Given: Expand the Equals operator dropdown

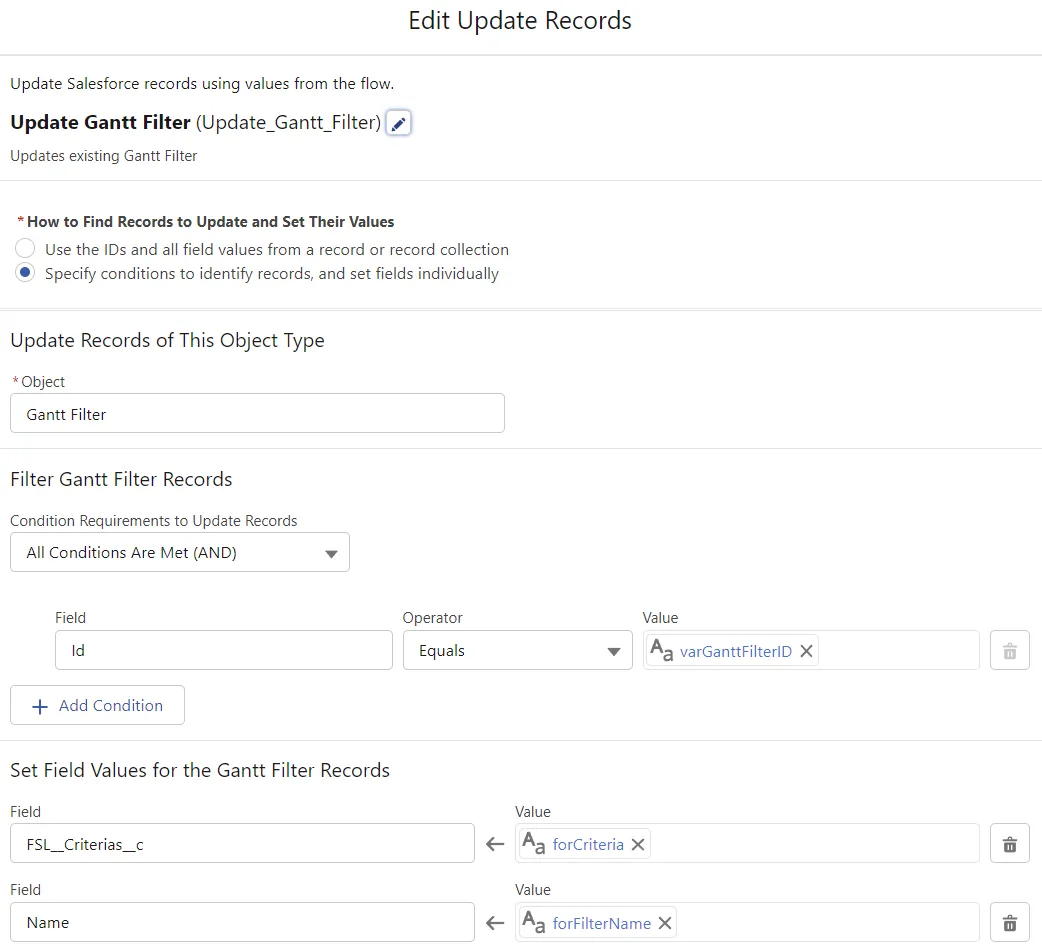Looking at the screenshot, I should click(x=517, y=651).
